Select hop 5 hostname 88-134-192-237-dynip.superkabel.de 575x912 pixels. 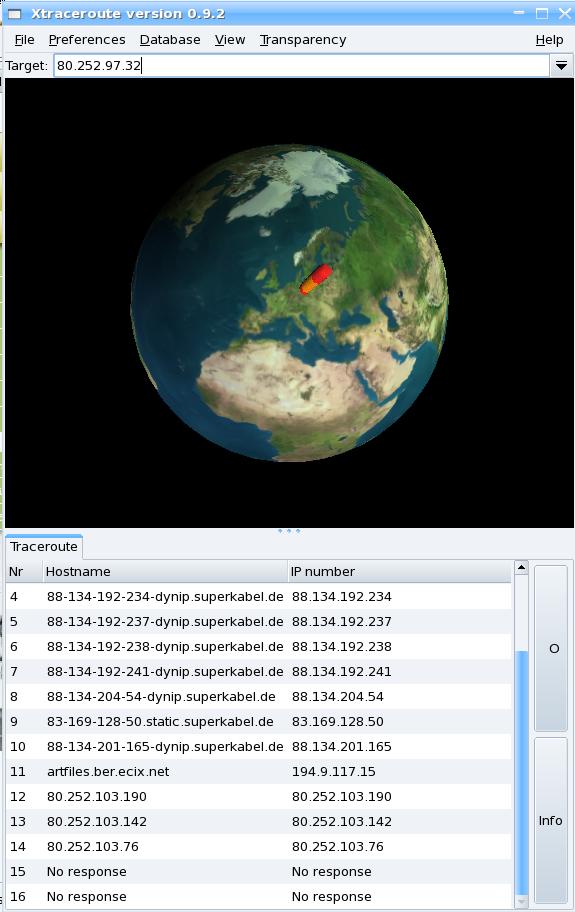point(165,622)
